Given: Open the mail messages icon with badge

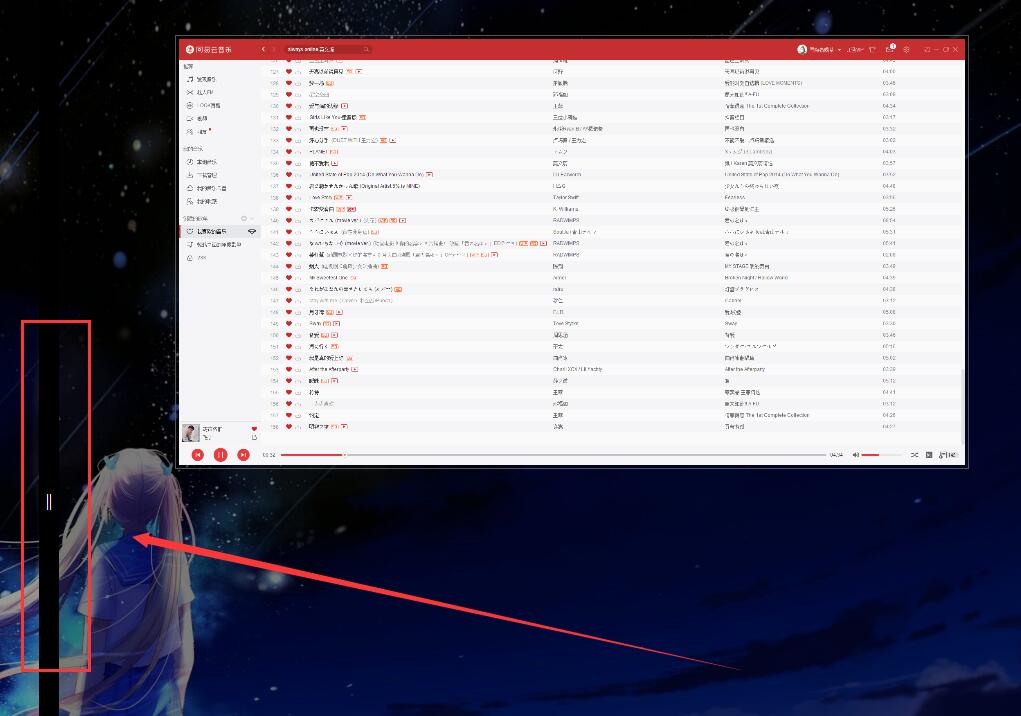Looking at the screenshot, I should coord(890,49).
